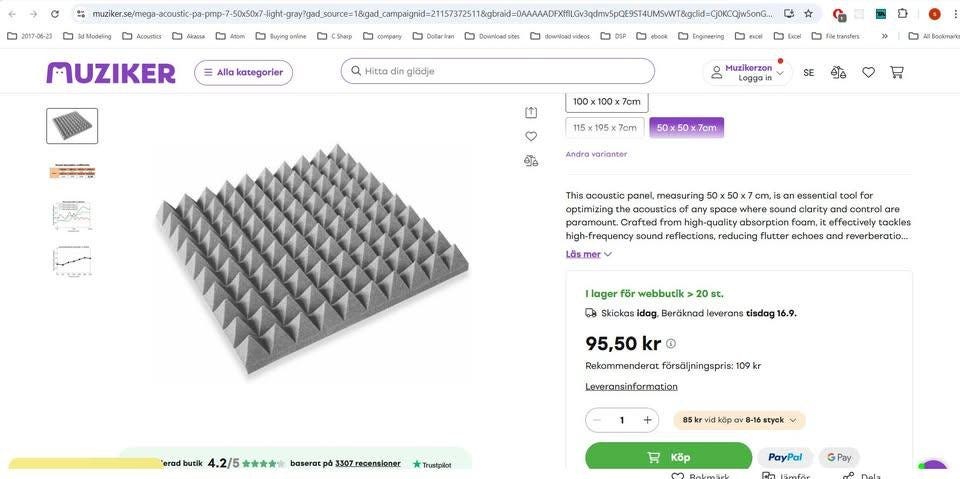Open the wishlist heart in the header
Image resolution: width=960 pixels, height=479 pixels.
tap(868, 72)
